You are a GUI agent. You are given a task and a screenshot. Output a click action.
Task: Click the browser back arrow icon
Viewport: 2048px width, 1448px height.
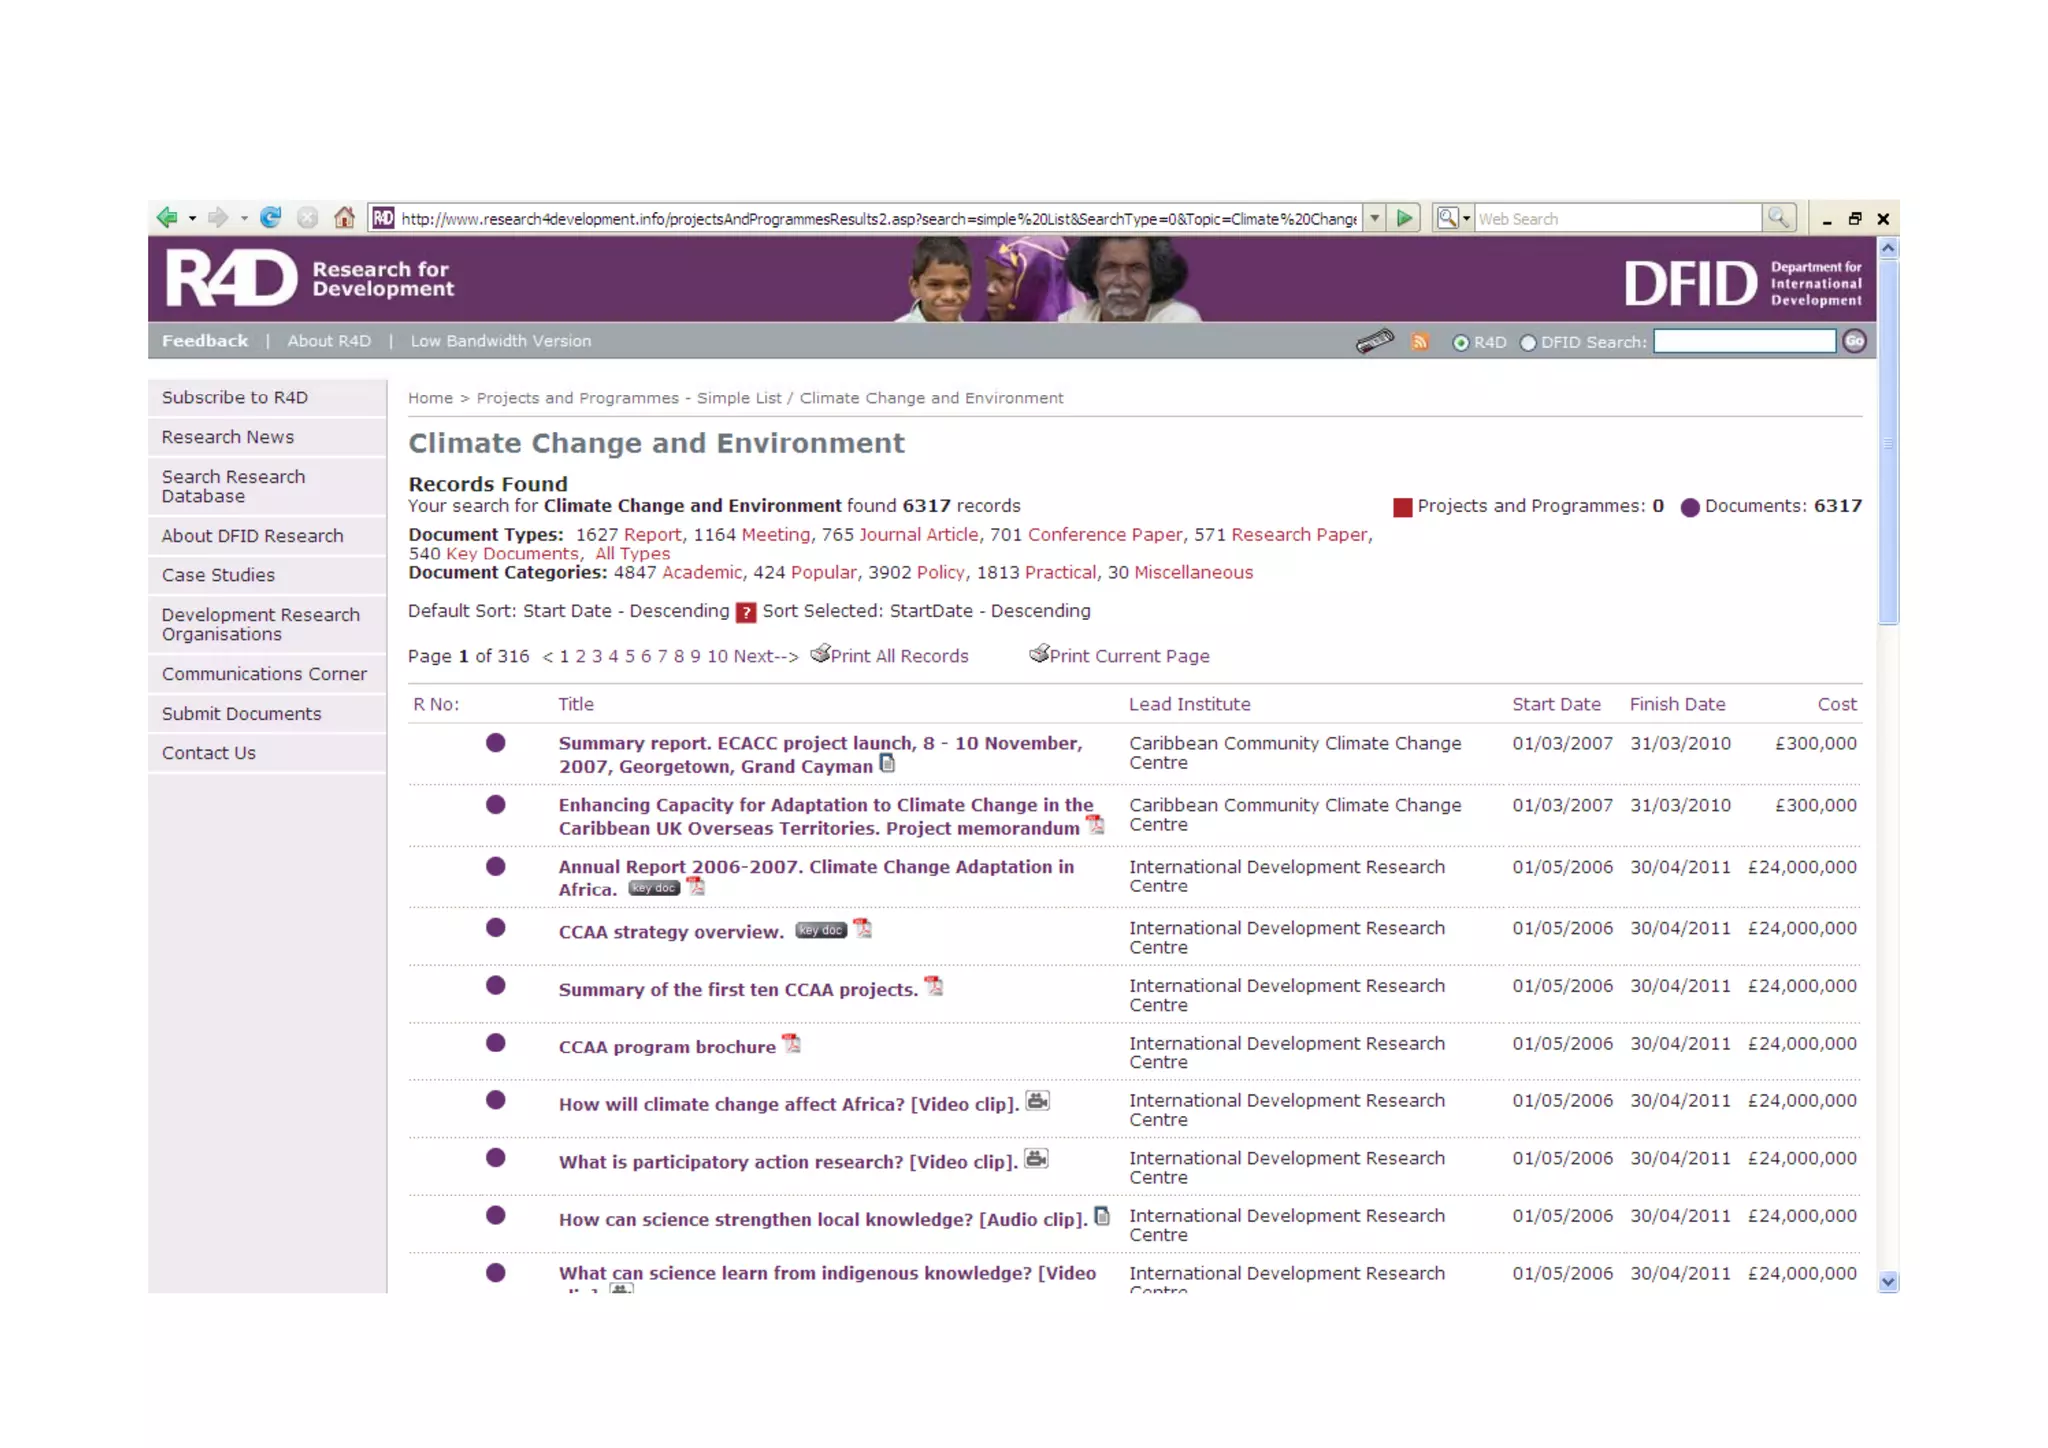[x=167, y=218]
